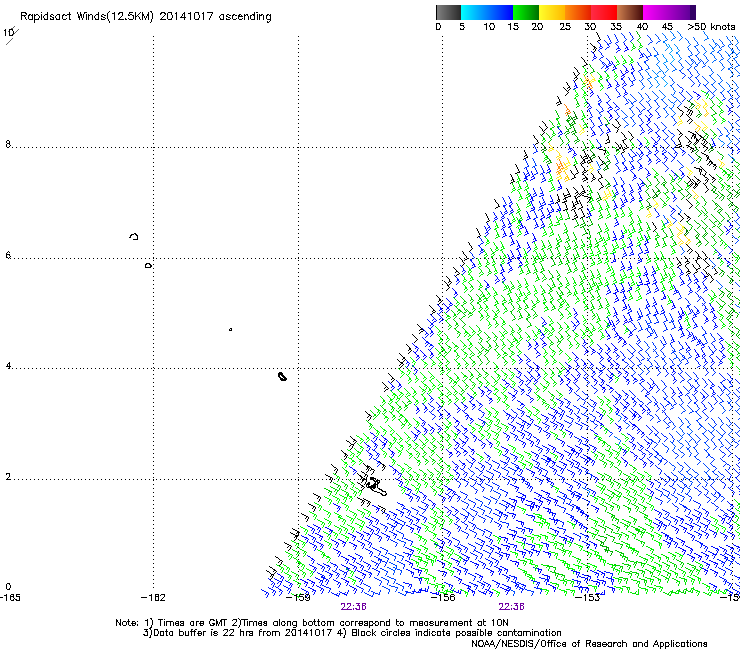Click the latitude 2 axis label

click(x=8, y=477)
